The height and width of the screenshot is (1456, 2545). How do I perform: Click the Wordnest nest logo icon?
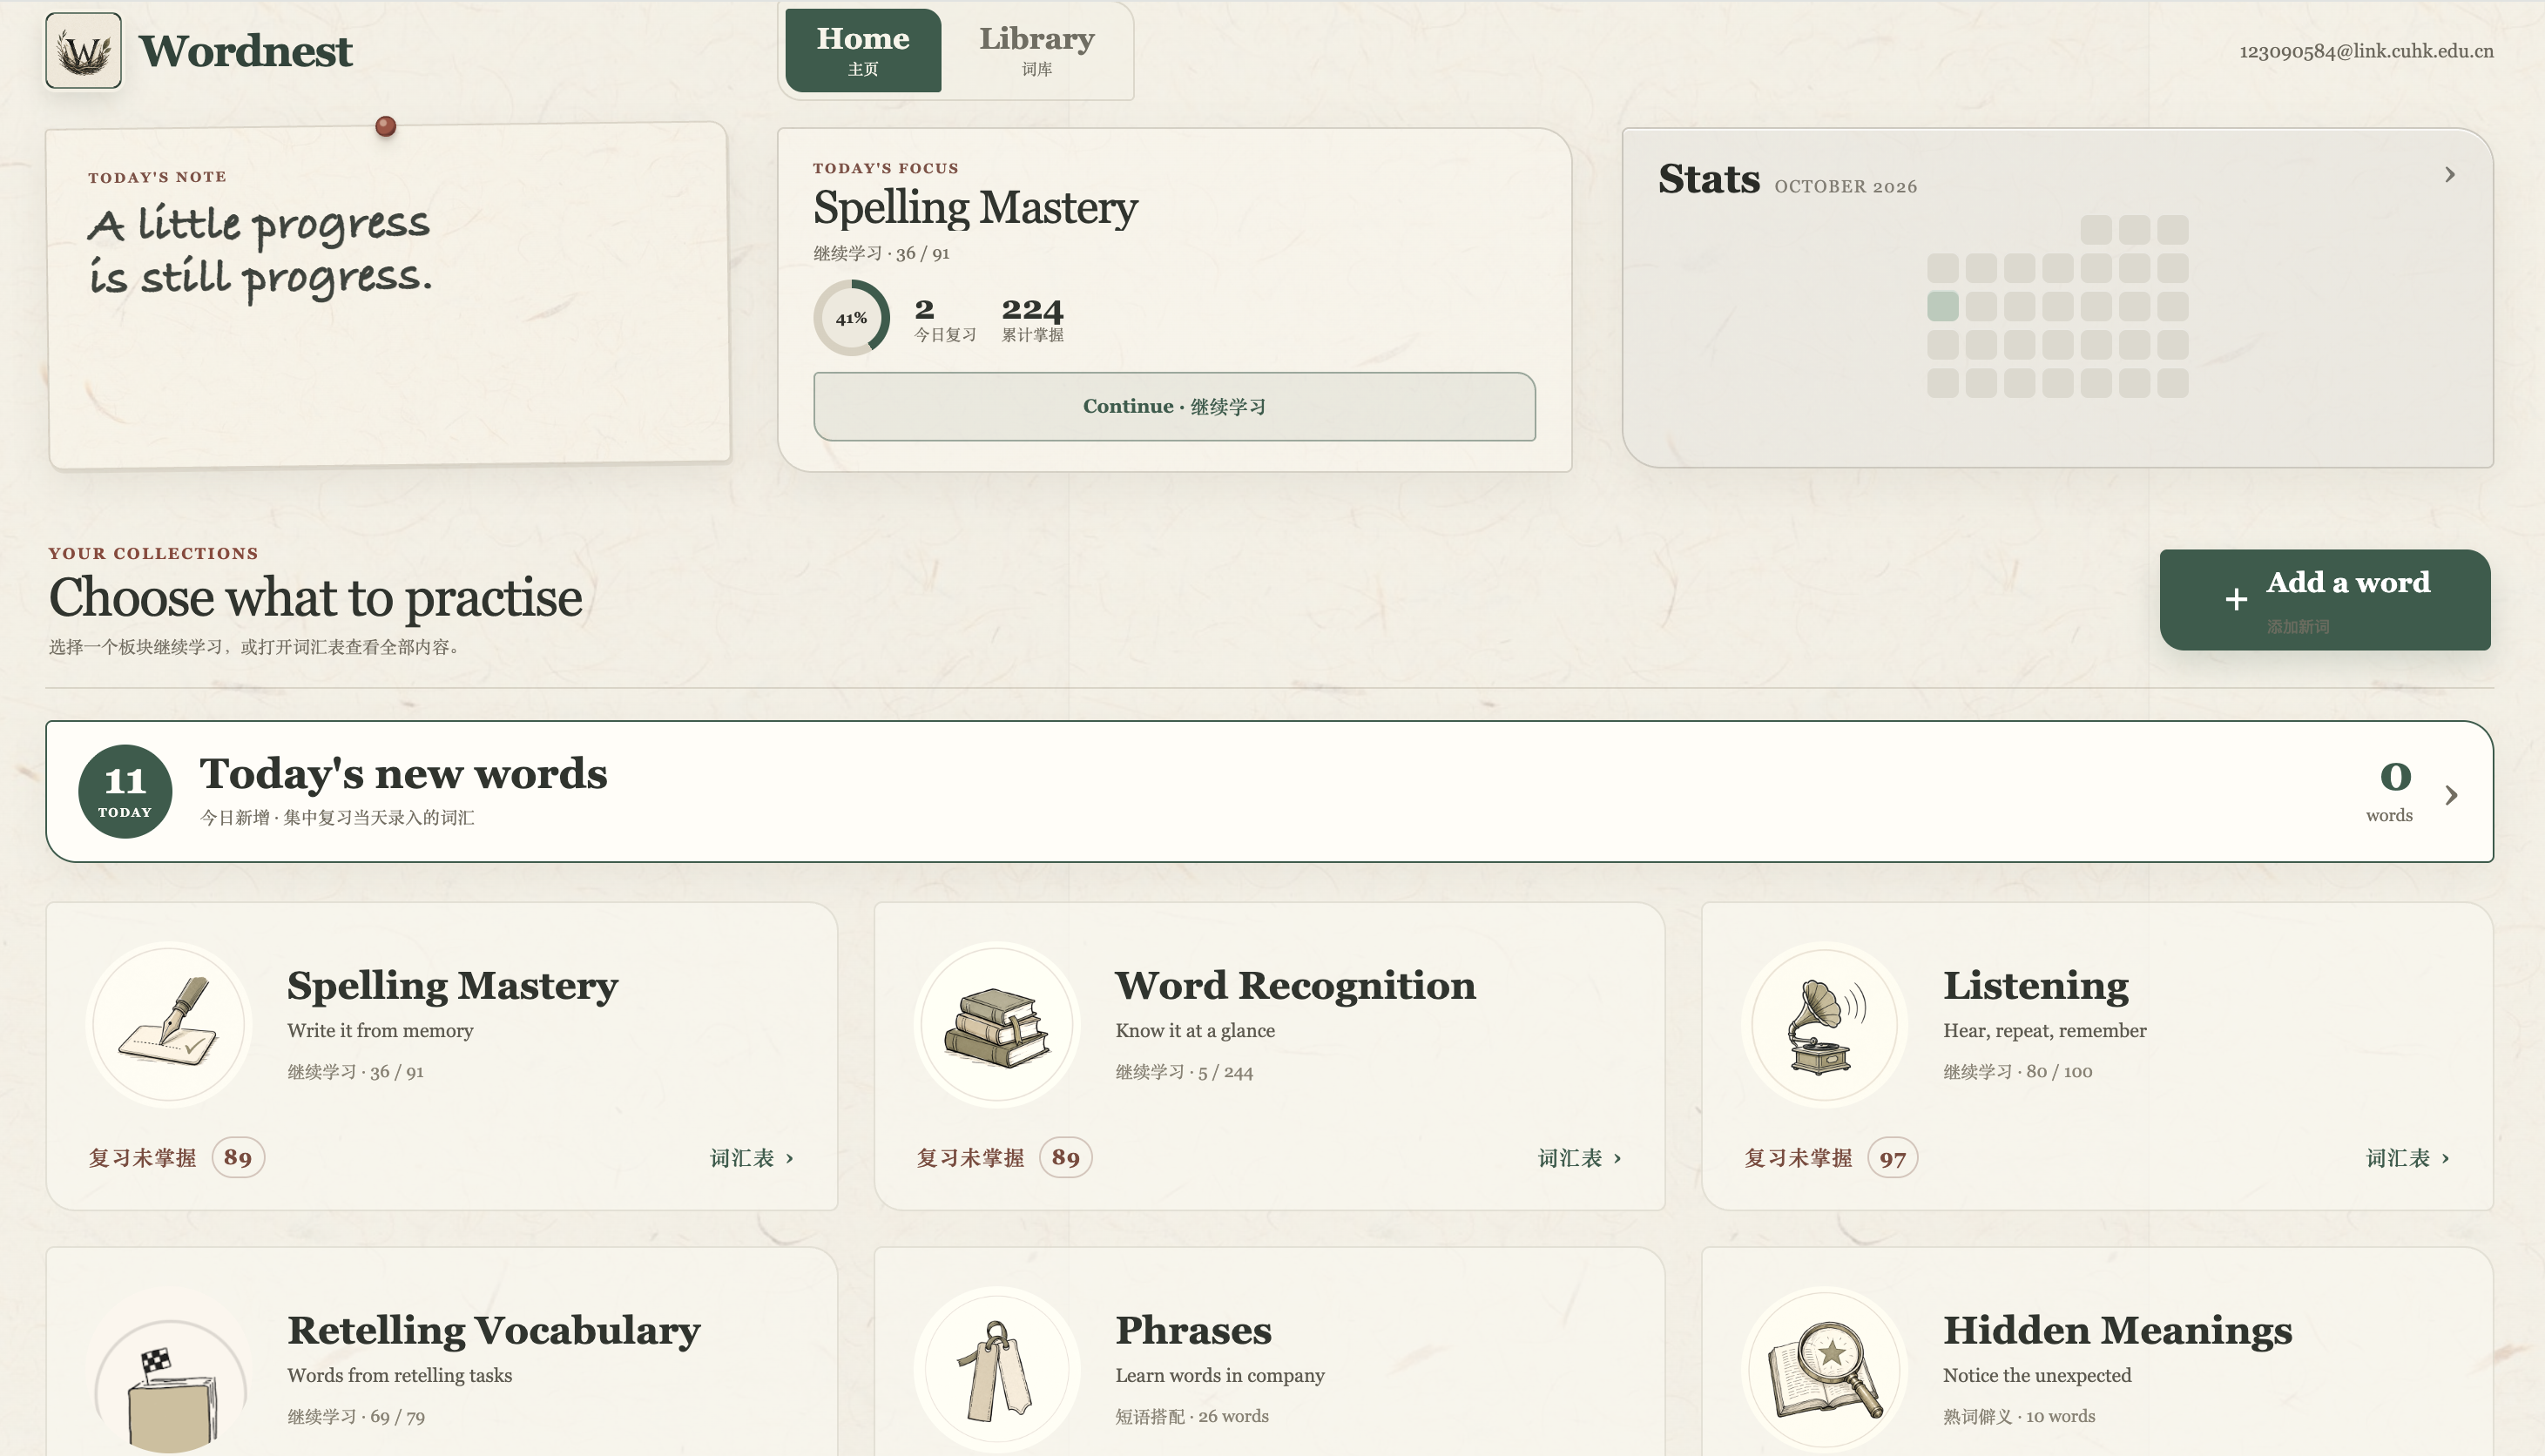83,51
